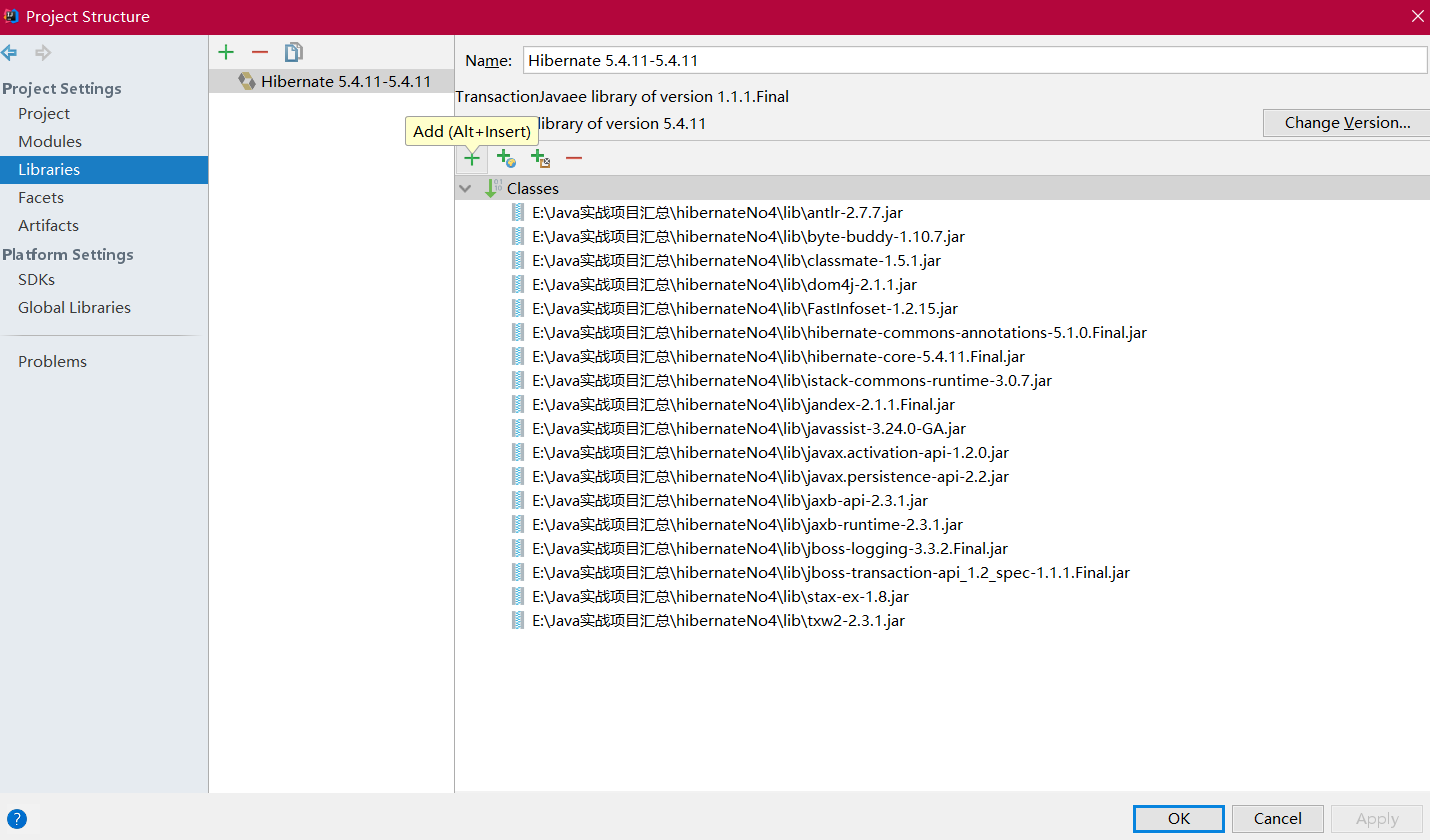
Task: Remove selected root with red minus
Action: coord(574,158)
